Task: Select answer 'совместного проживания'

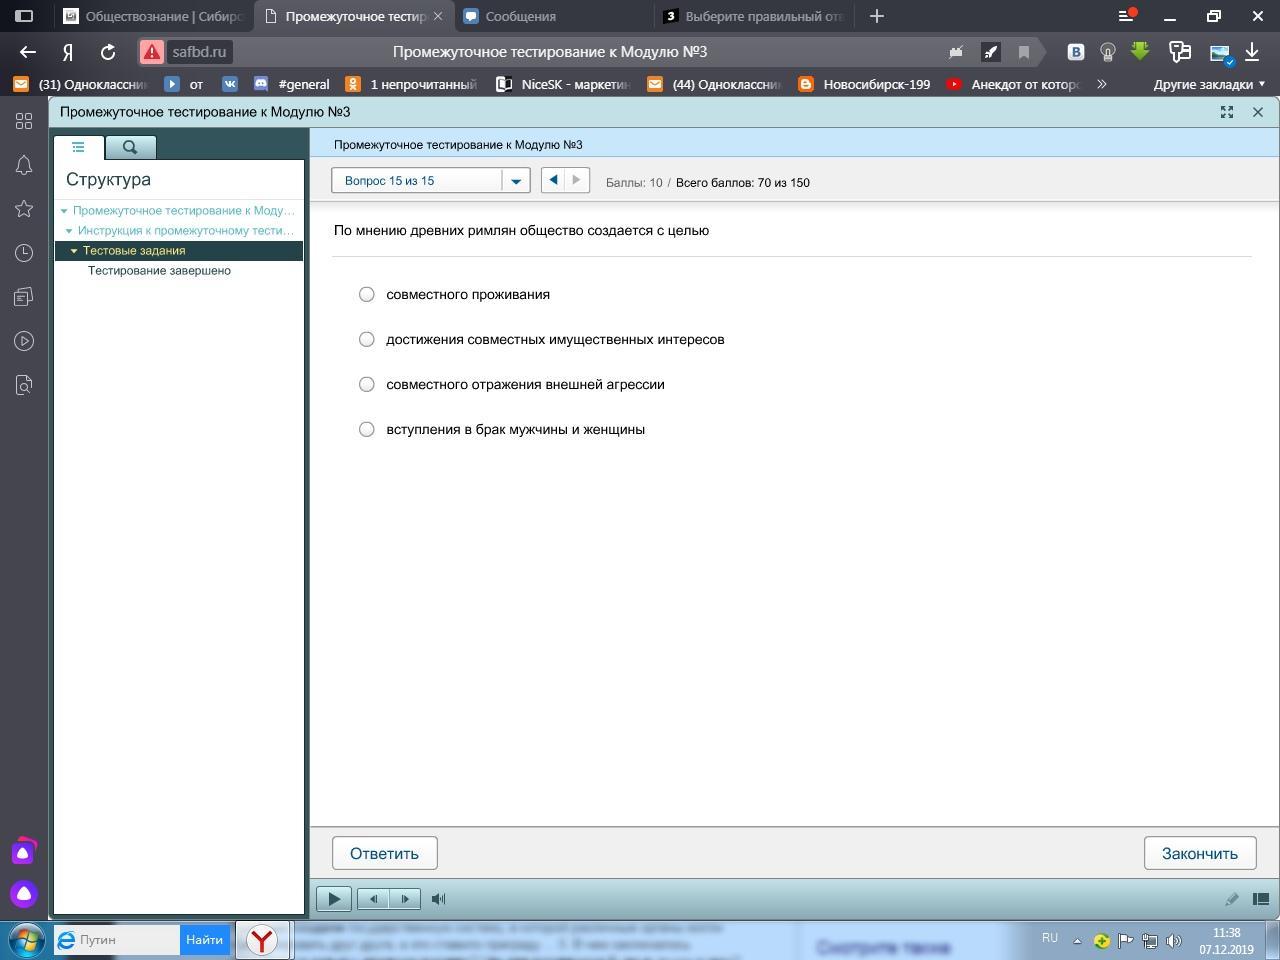Action: (367, 294)
